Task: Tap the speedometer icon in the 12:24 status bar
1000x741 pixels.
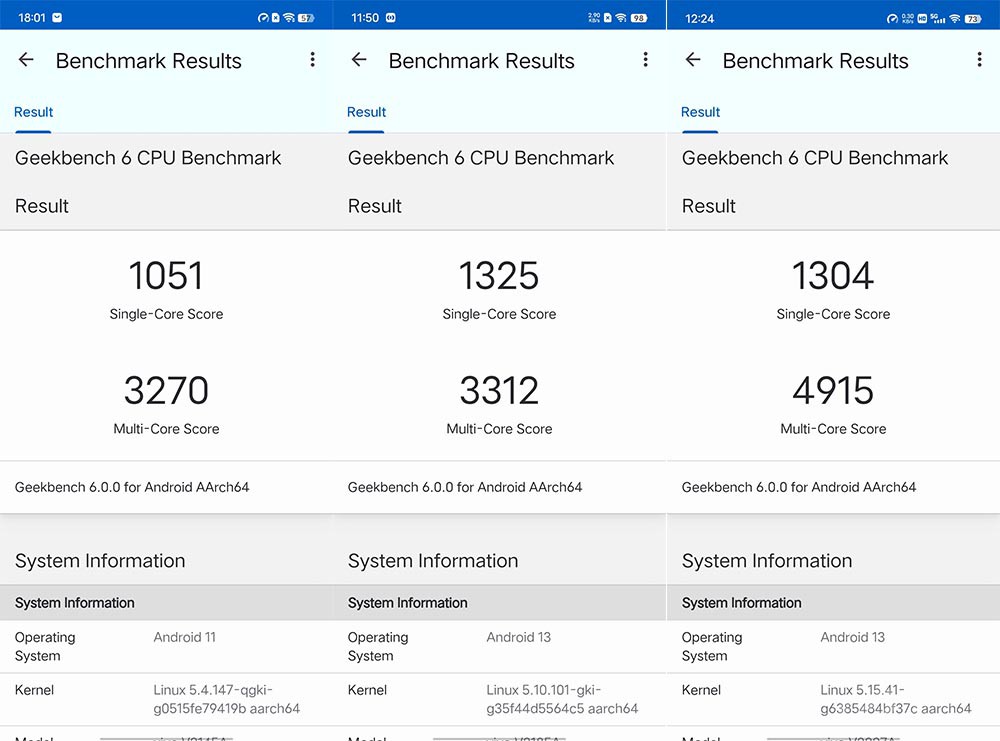Action: tap(892, 18)
